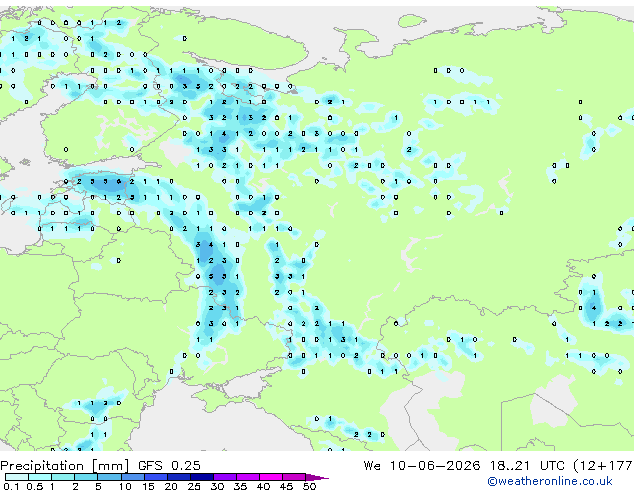Click the '20' legend scale label
Image resolution: width=634 pixels, height=490 pixels.
[x=171, y=486]
